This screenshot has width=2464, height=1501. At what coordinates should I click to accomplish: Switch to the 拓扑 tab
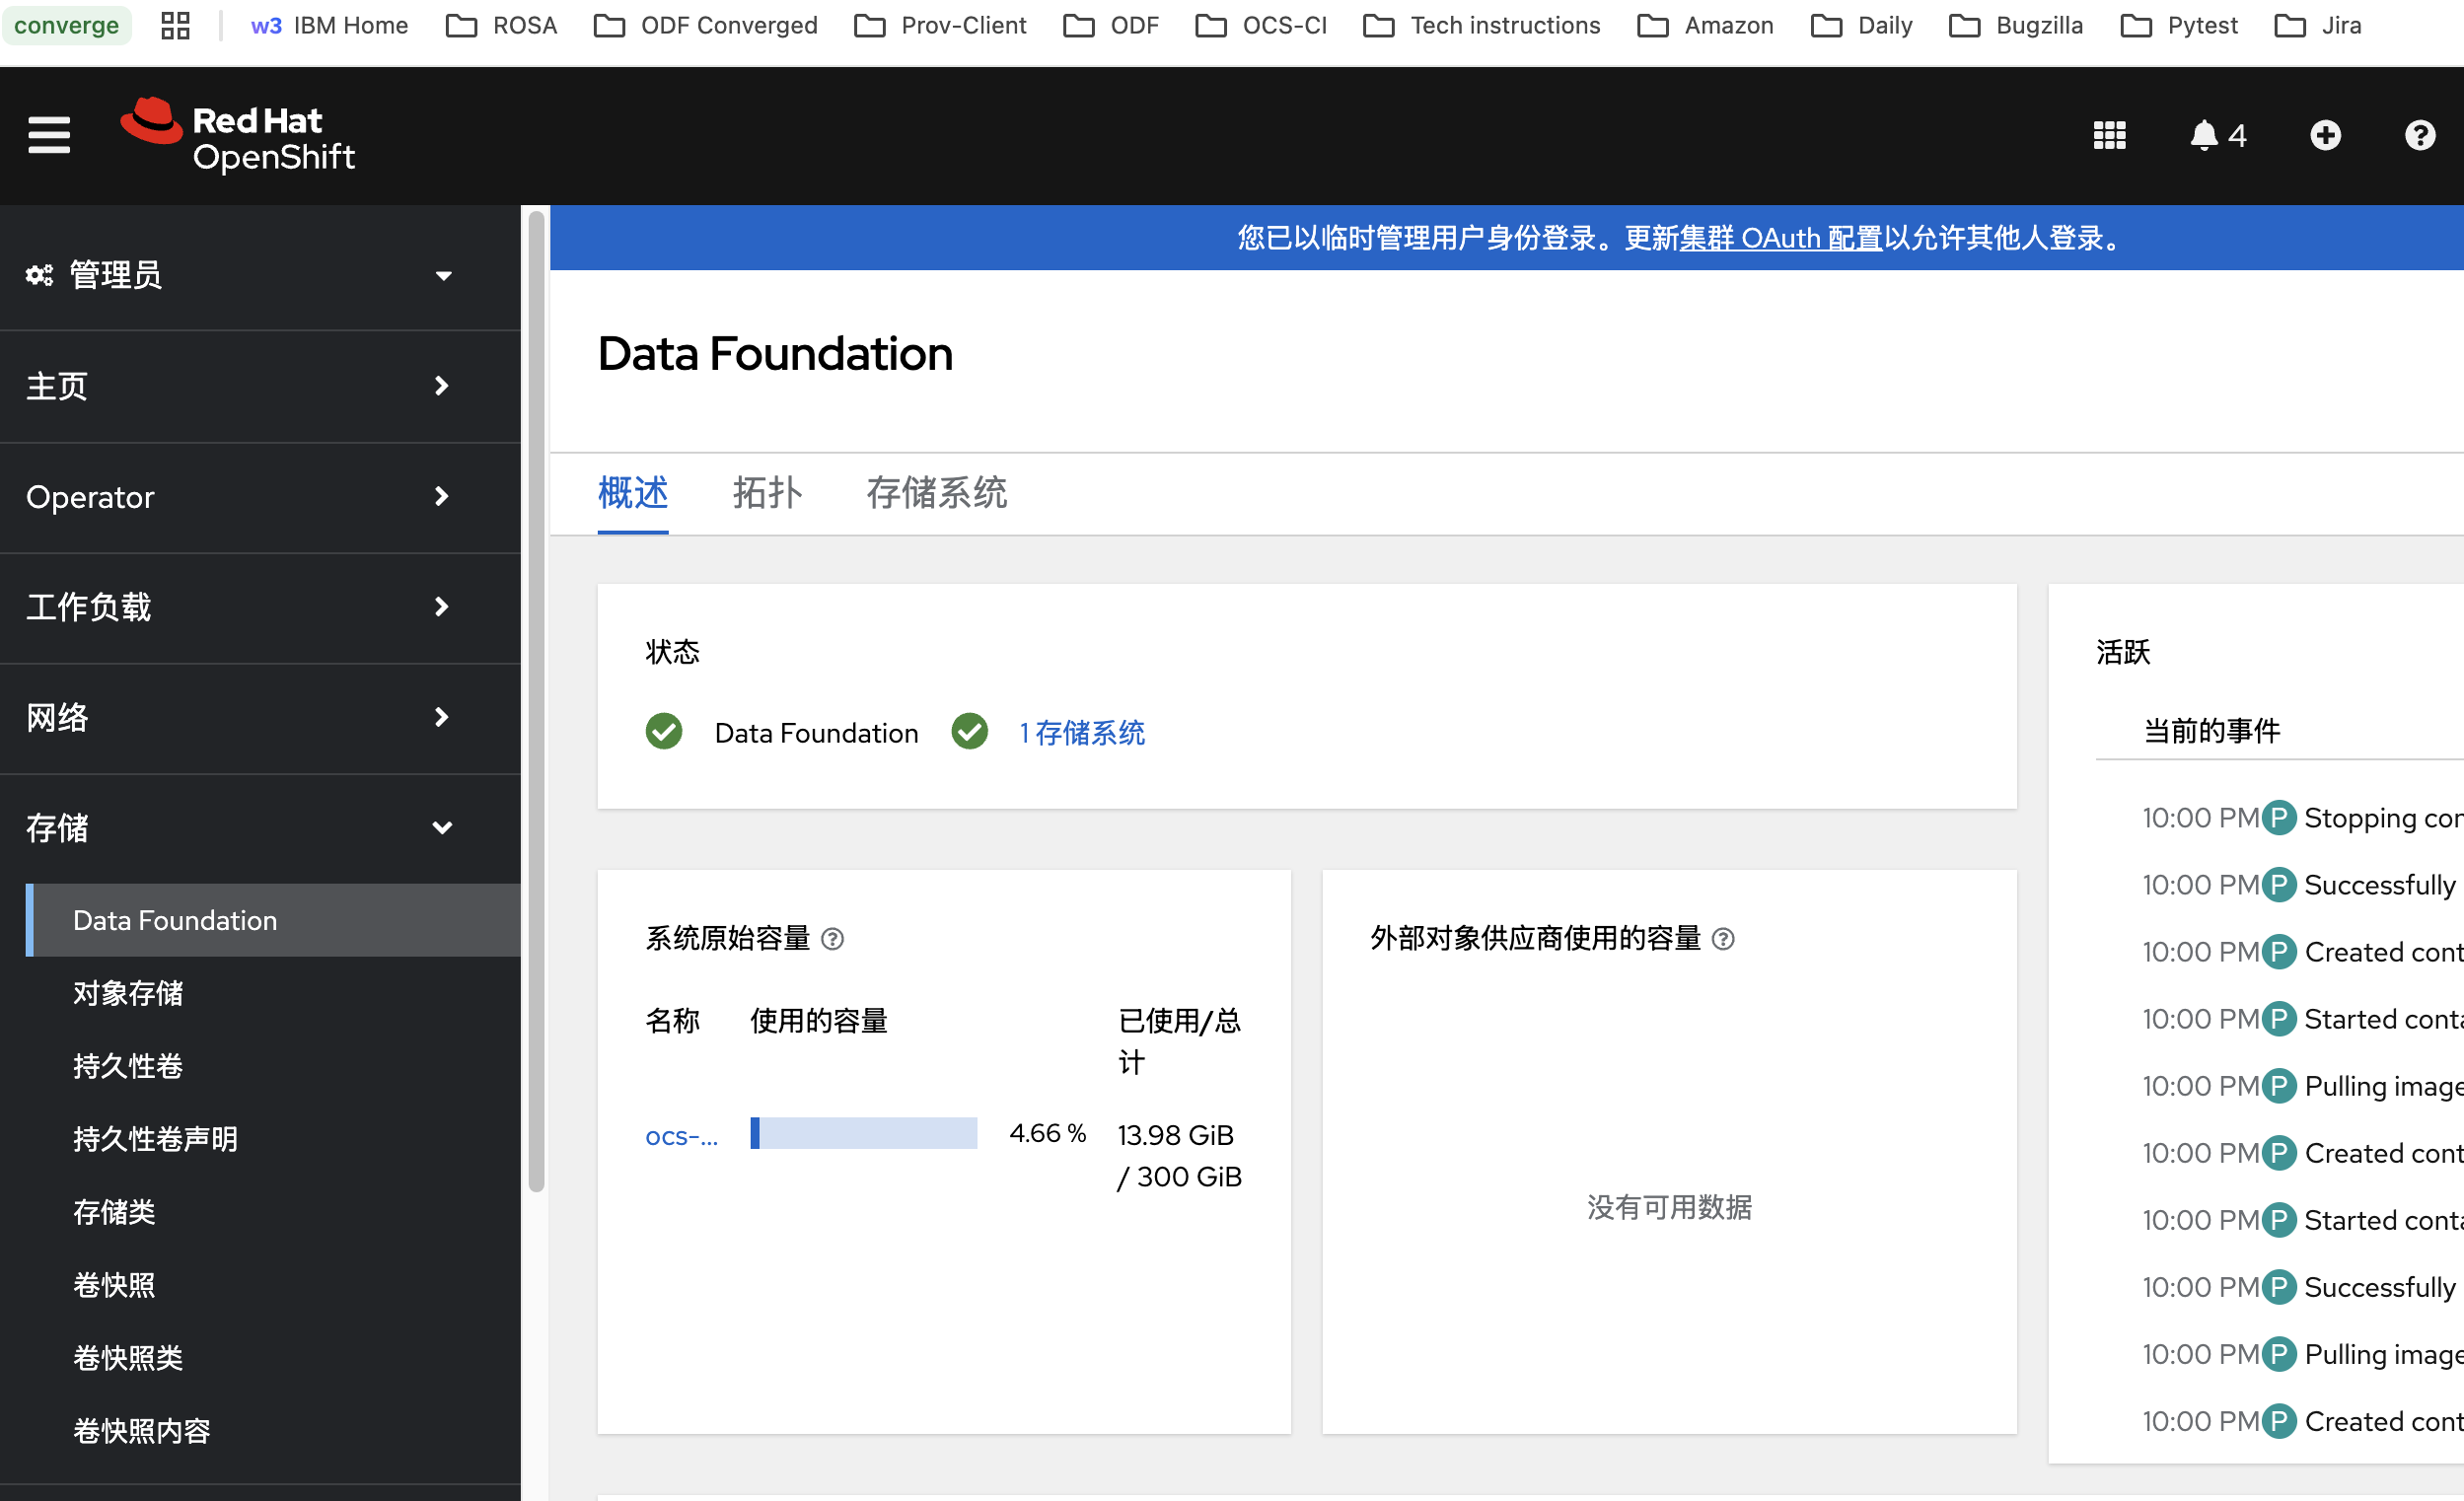point(767,493)
